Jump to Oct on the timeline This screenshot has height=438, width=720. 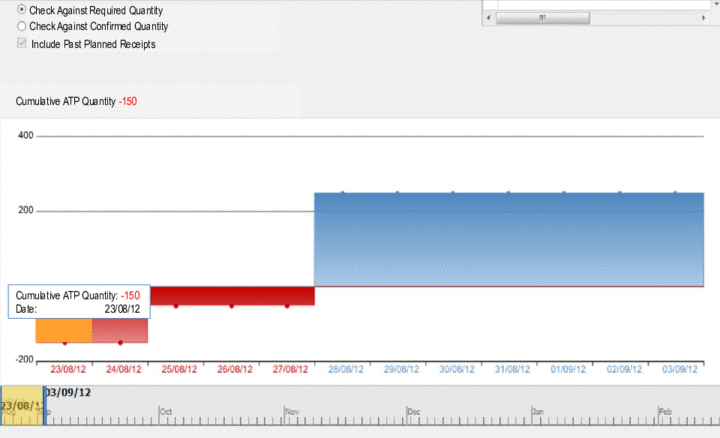[x=166, y=411]
